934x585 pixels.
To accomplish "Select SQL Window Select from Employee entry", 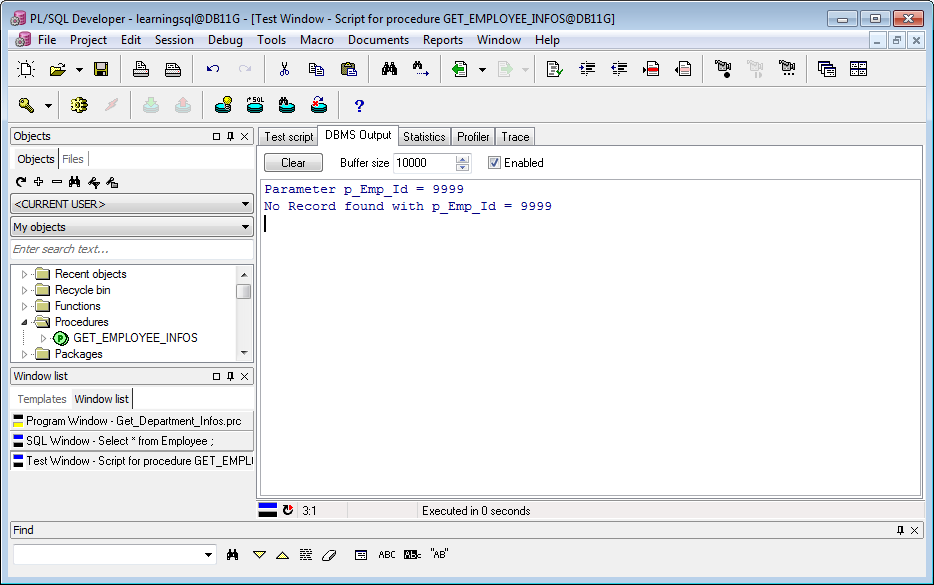I will pyautogui.click(x=132, y=441).
